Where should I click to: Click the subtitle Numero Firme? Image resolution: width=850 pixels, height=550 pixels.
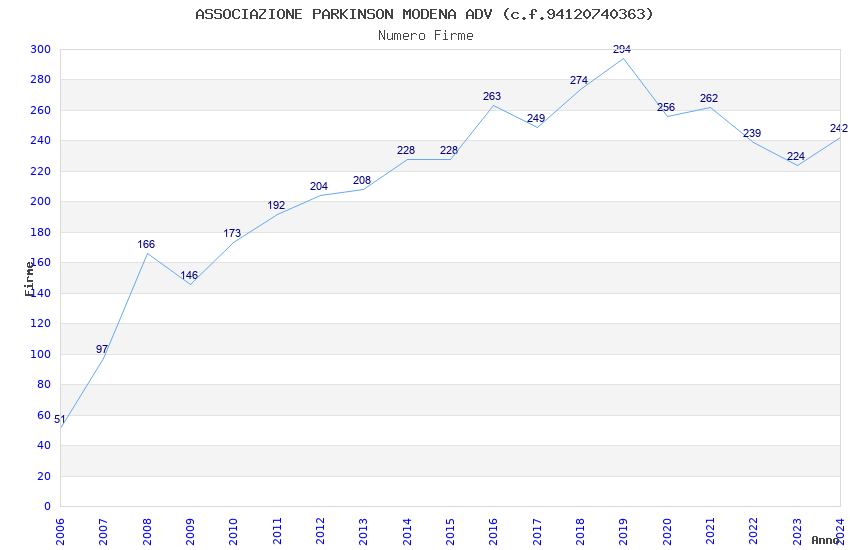426,36
